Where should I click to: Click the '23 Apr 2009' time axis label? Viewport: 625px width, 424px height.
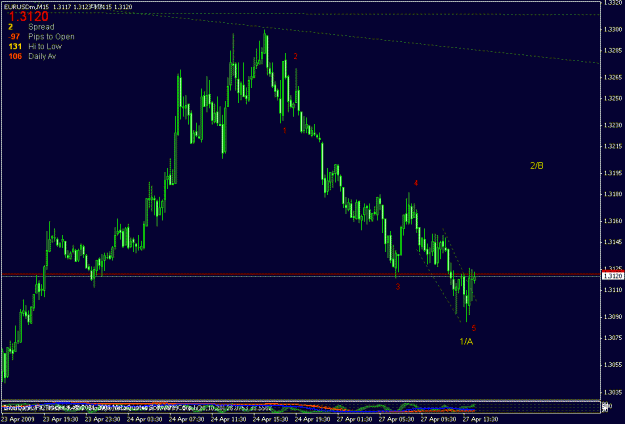(19, 420)
